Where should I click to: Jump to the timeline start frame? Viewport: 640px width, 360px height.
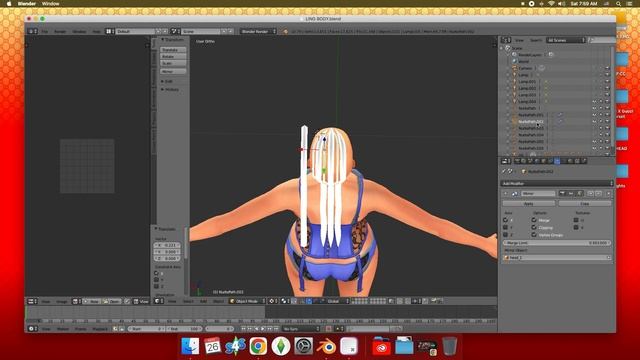pos(243,329)
